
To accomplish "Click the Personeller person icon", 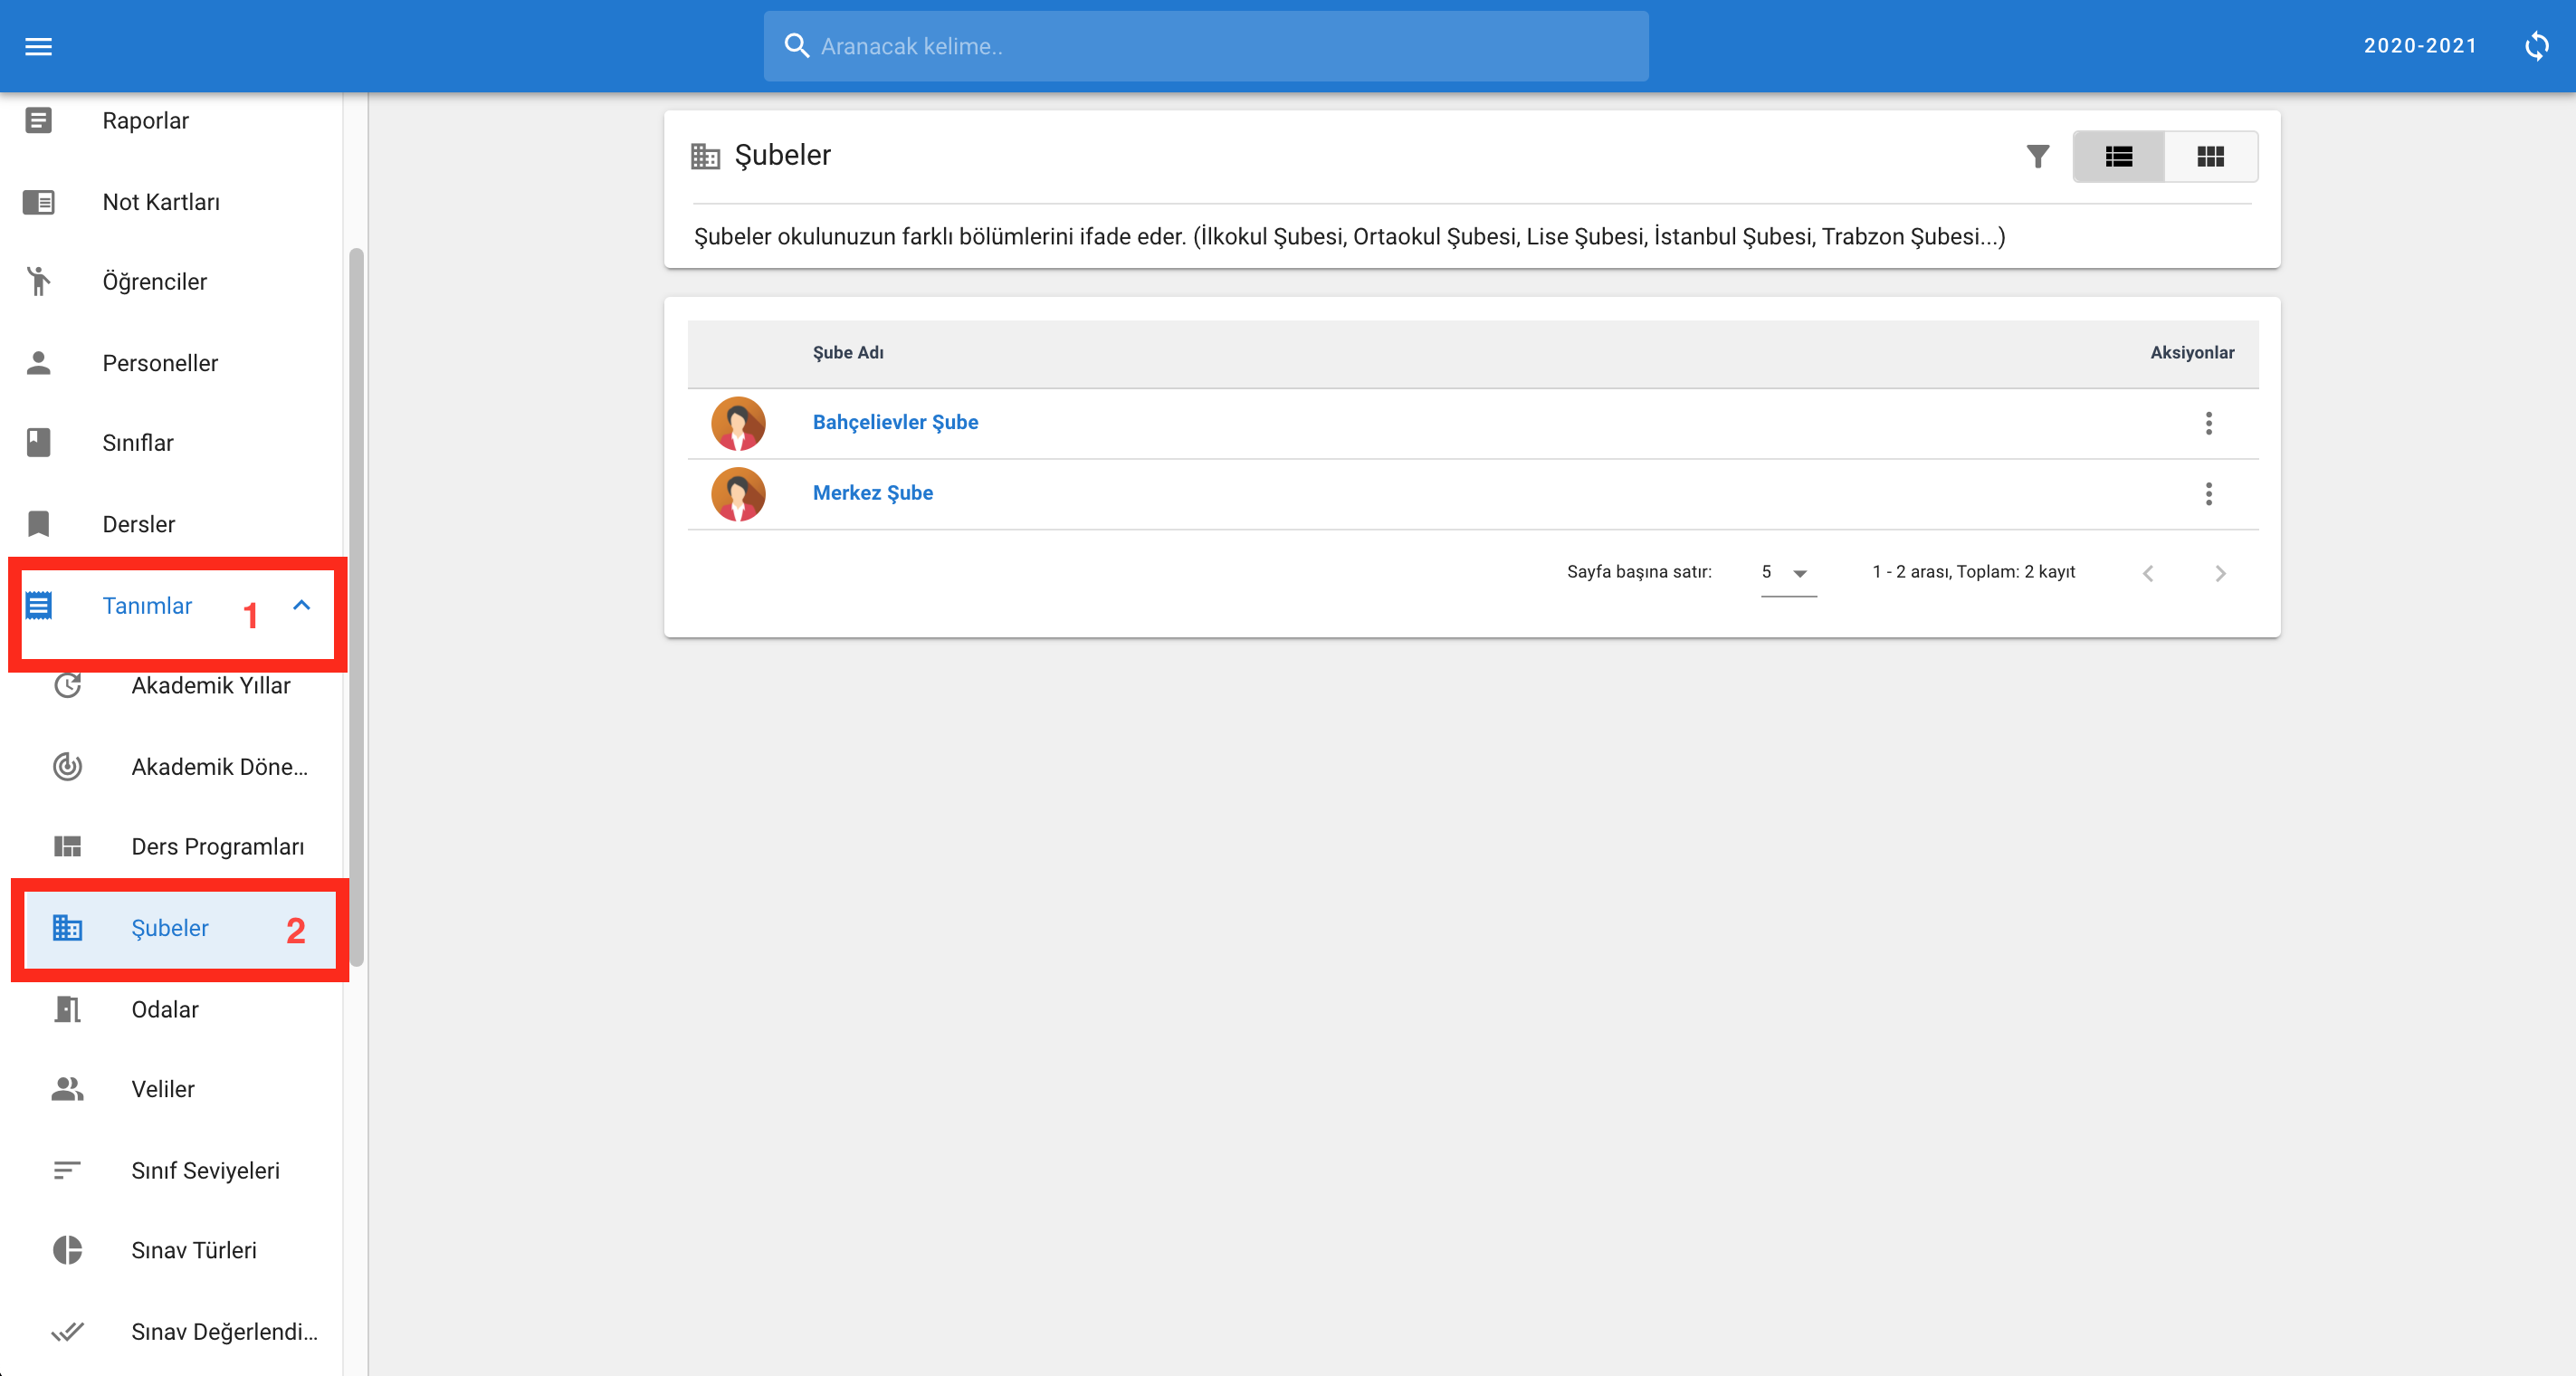I will tap(38, 363).
